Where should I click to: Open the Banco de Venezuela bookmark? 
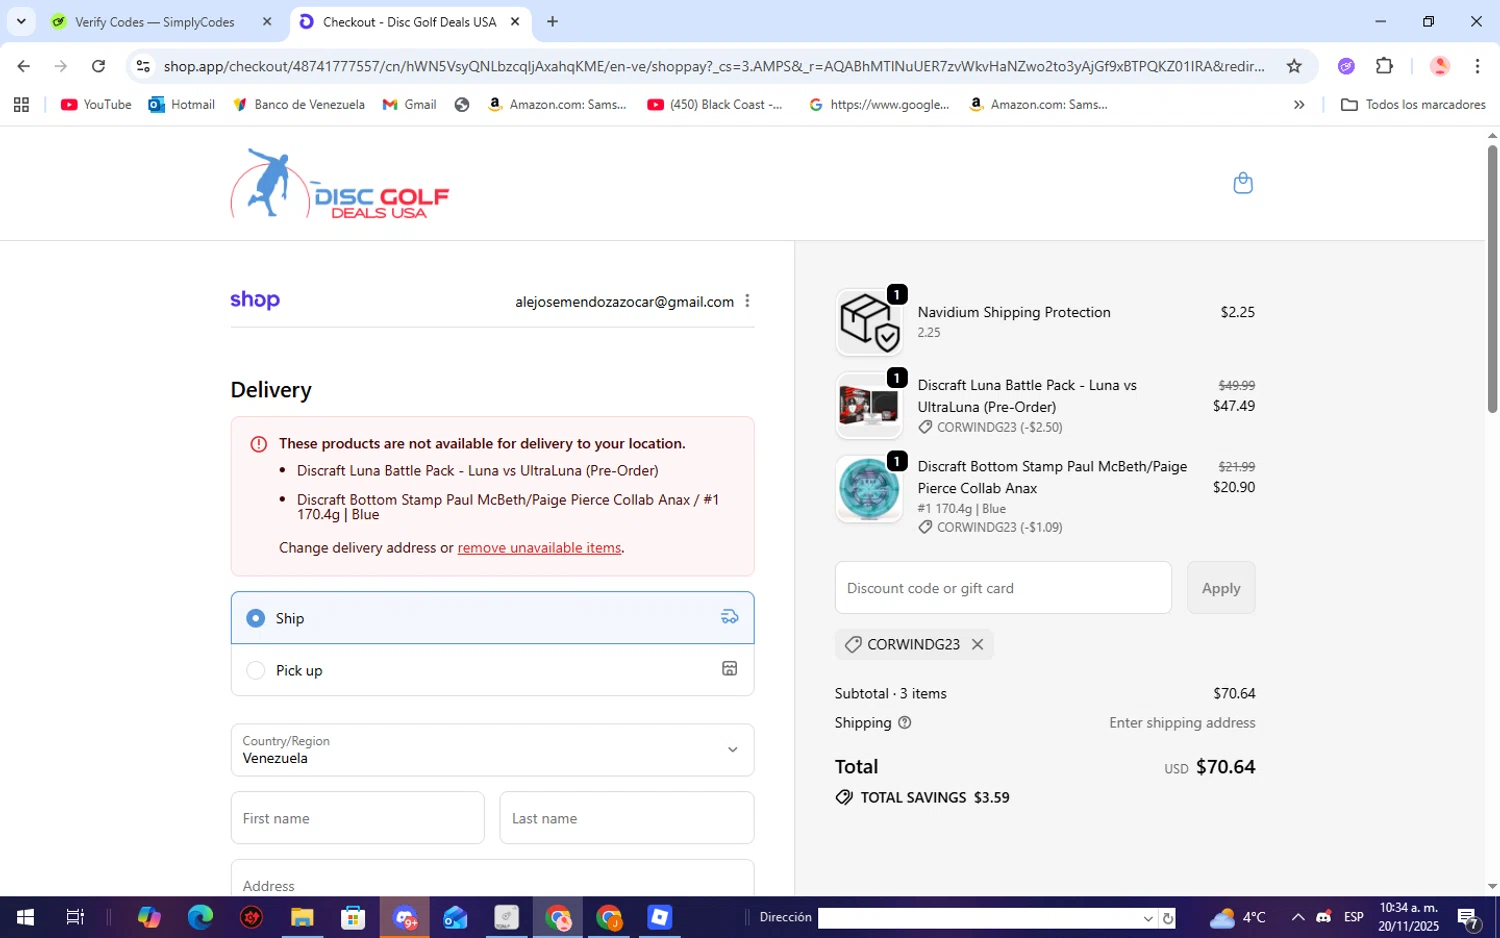(299, 104)
